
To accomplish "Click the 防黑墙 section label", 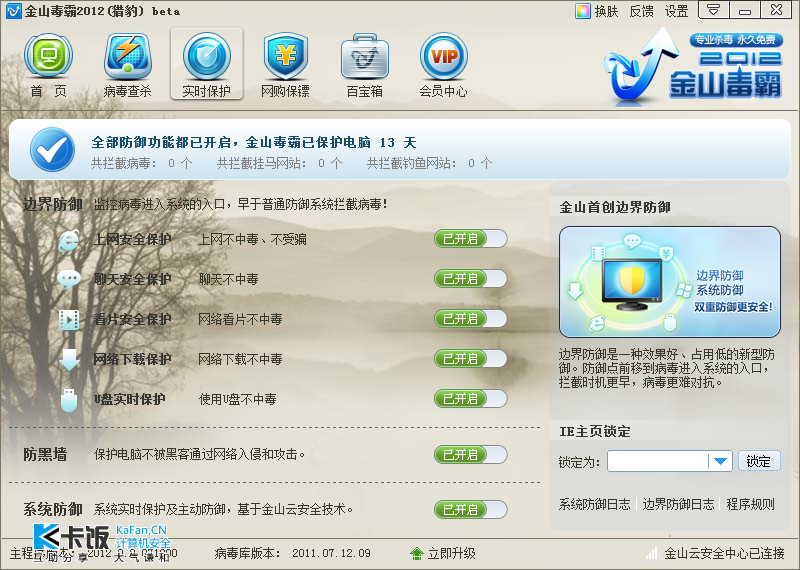I will coord(45,454).
